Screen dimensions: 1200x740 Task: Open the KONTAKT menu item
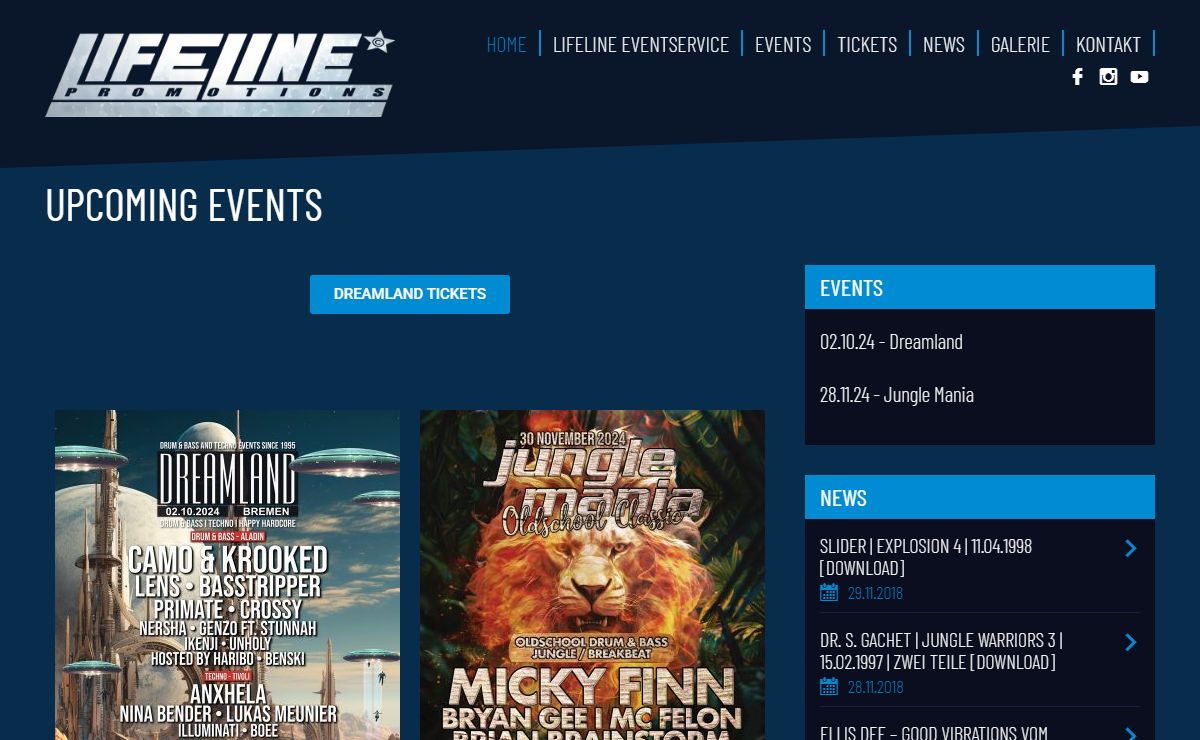pyautogui.click(x=1108, y=44)
